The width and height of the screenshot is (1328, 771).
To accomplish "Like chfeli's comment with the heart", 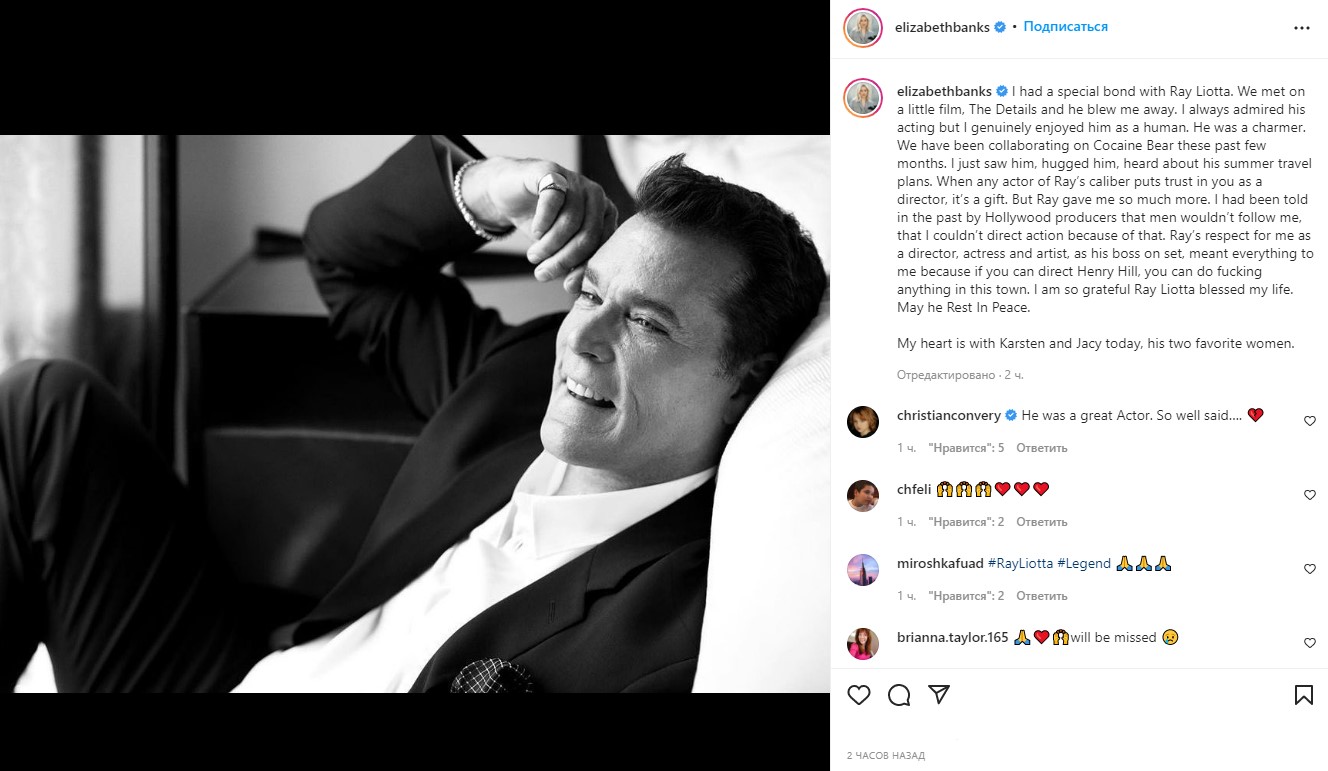I will point(1310,495).
